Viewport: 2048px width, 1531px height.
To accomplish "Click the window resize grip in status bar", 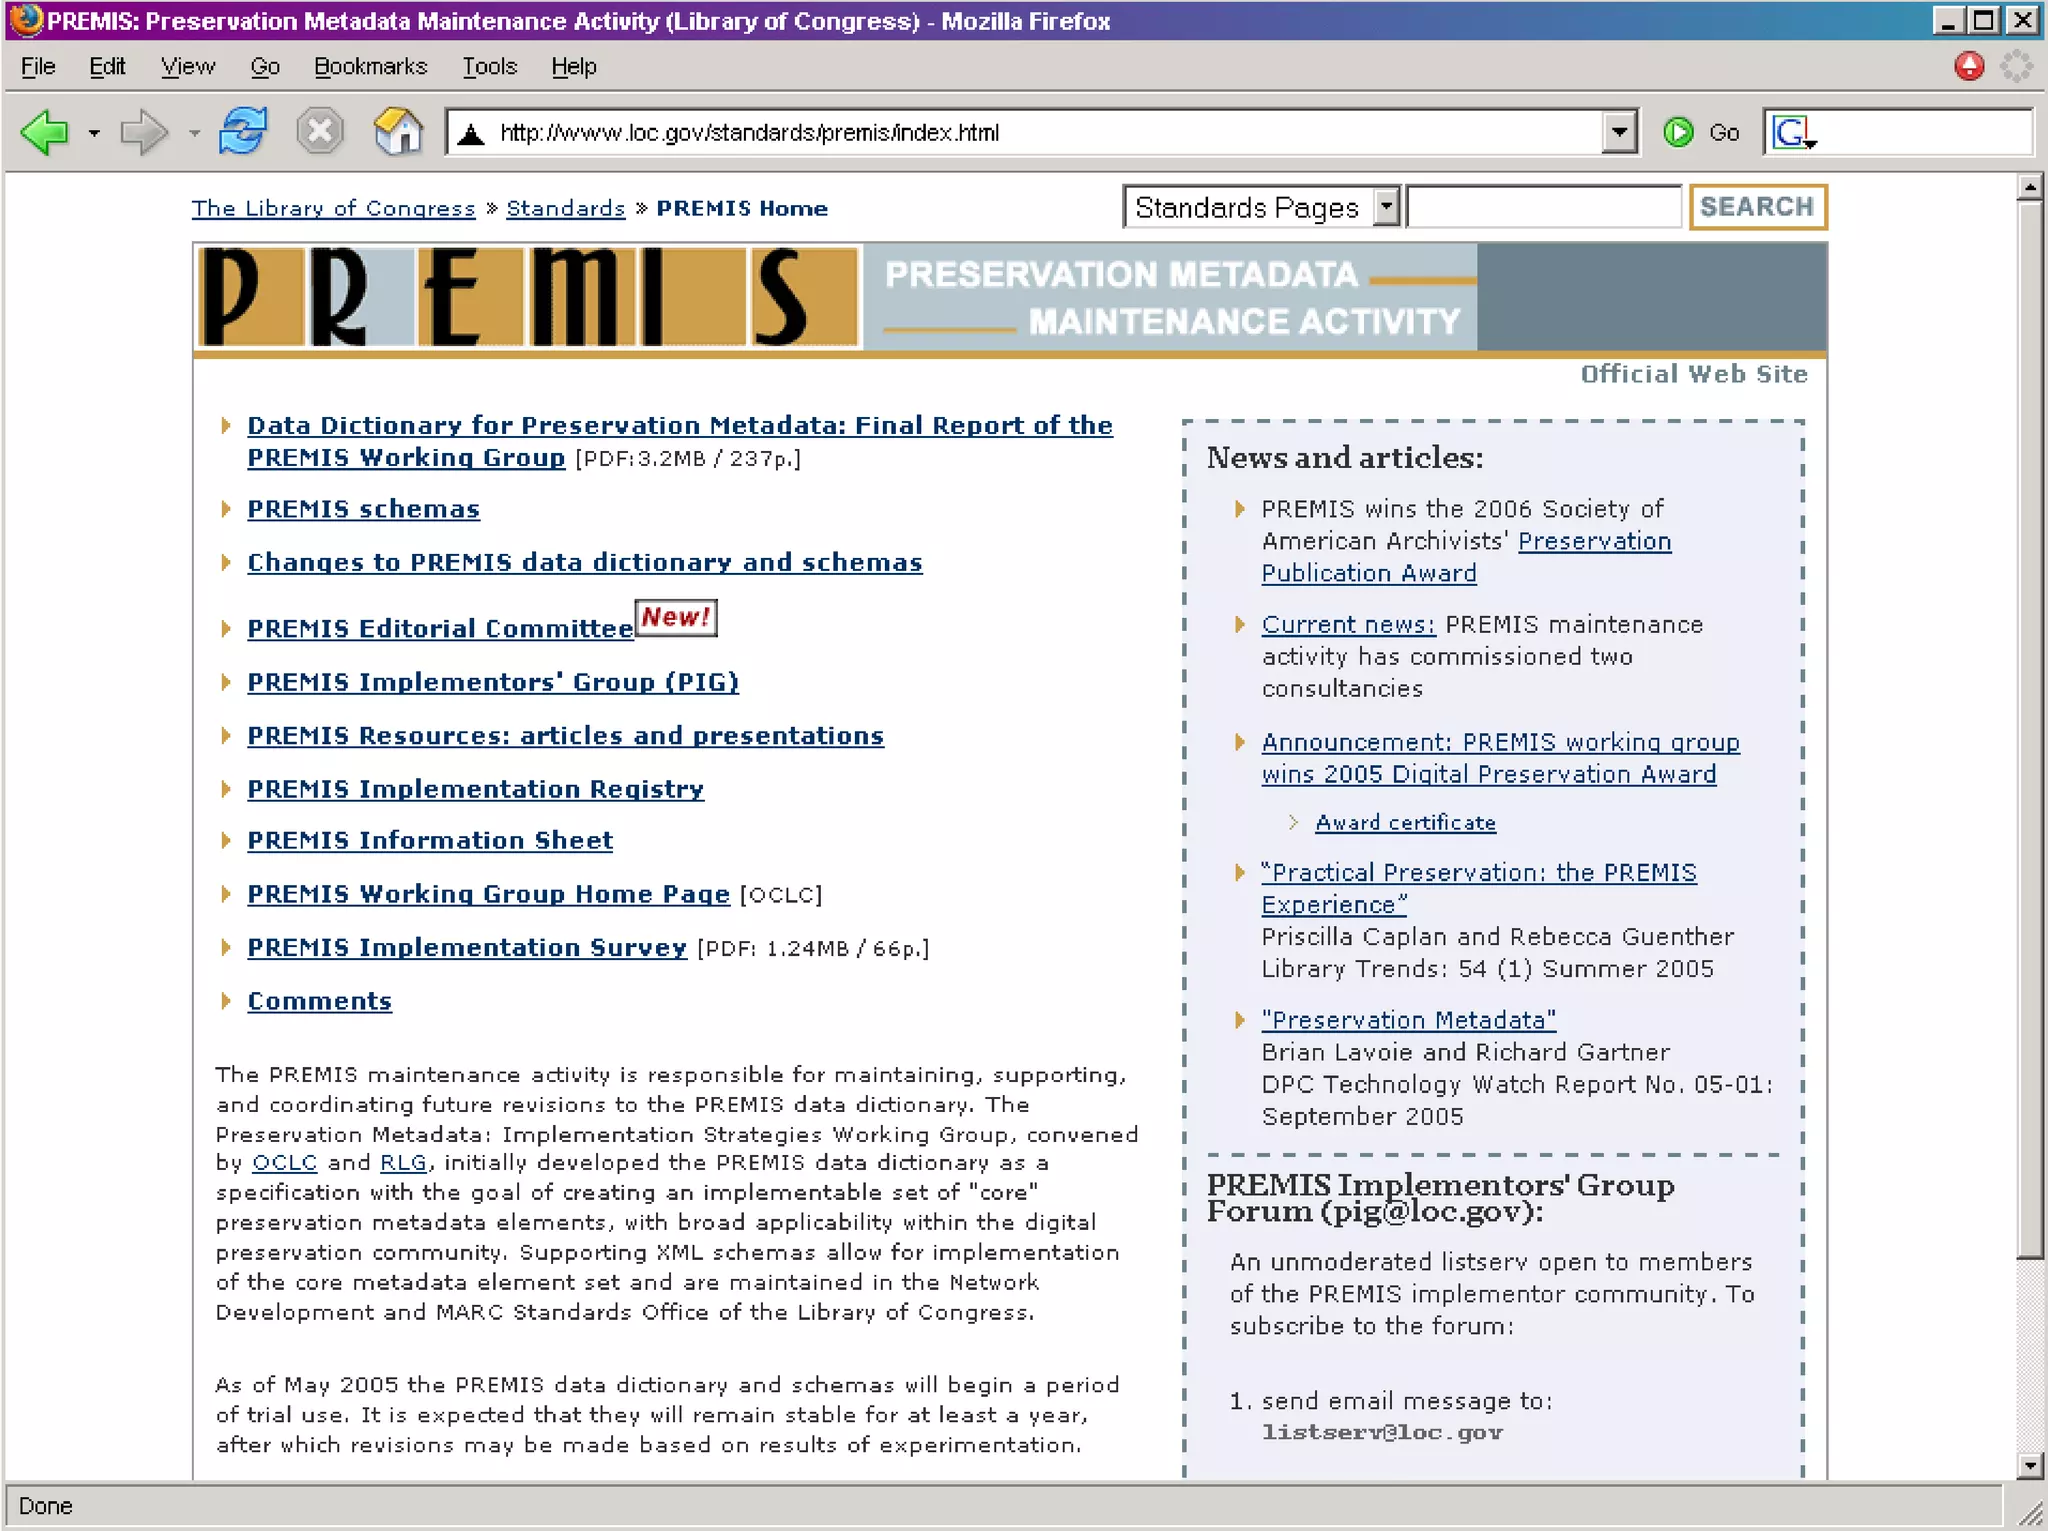I will pyautogui.click(x=2029, y=1513).
